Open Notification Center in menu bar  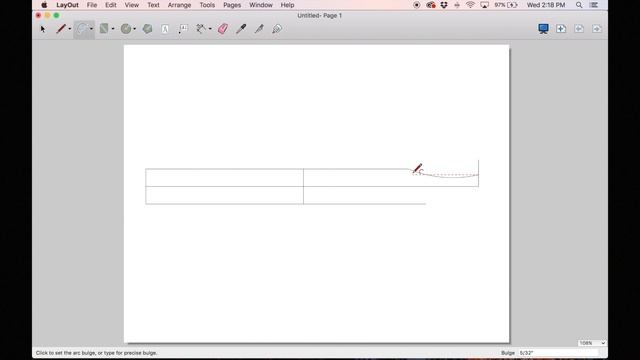coord(594,5)
